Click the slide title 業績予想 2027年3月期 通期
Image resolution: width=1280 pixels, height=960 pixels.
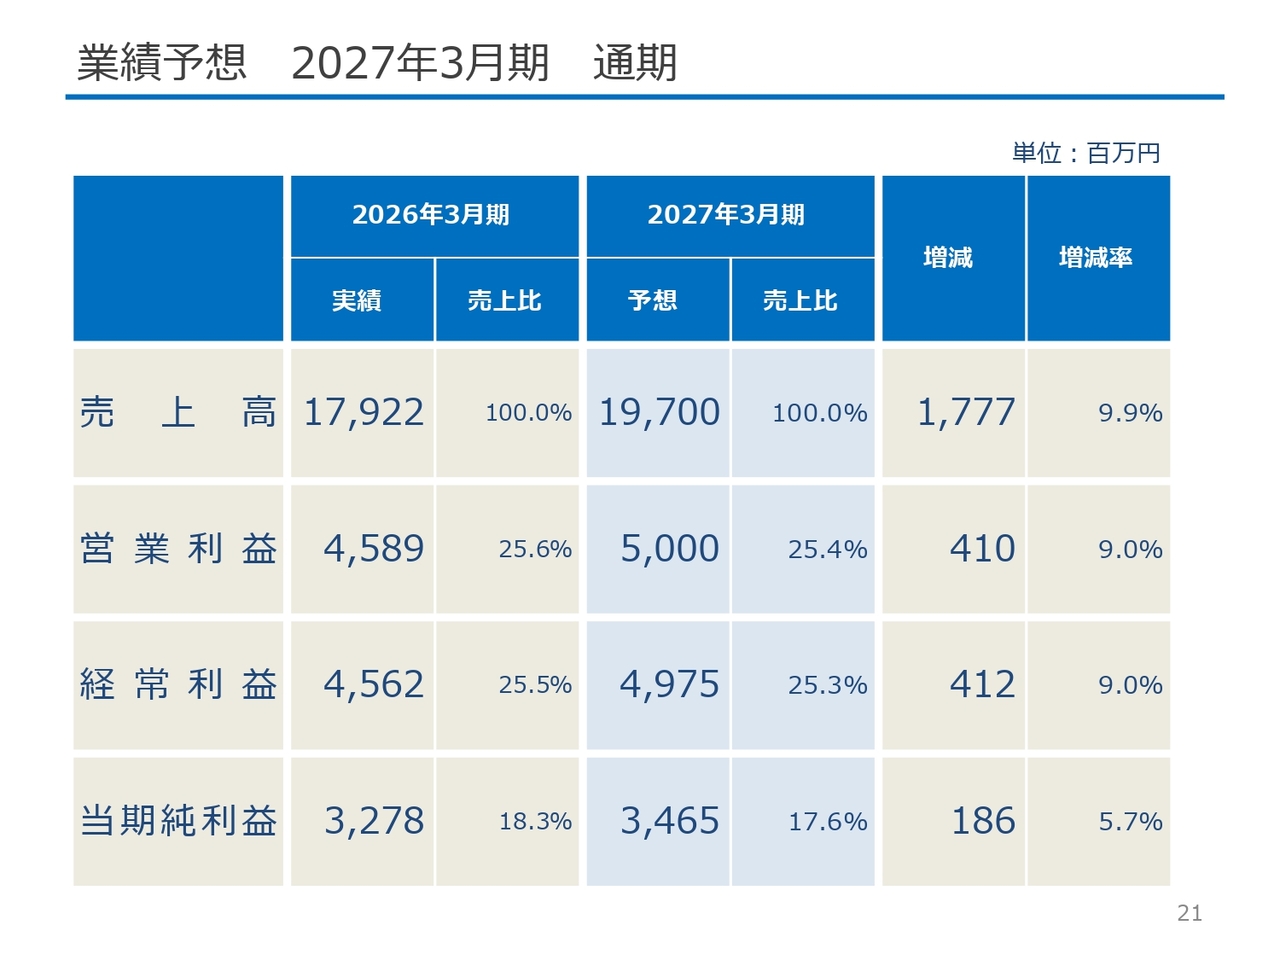(x=377, y=62)
